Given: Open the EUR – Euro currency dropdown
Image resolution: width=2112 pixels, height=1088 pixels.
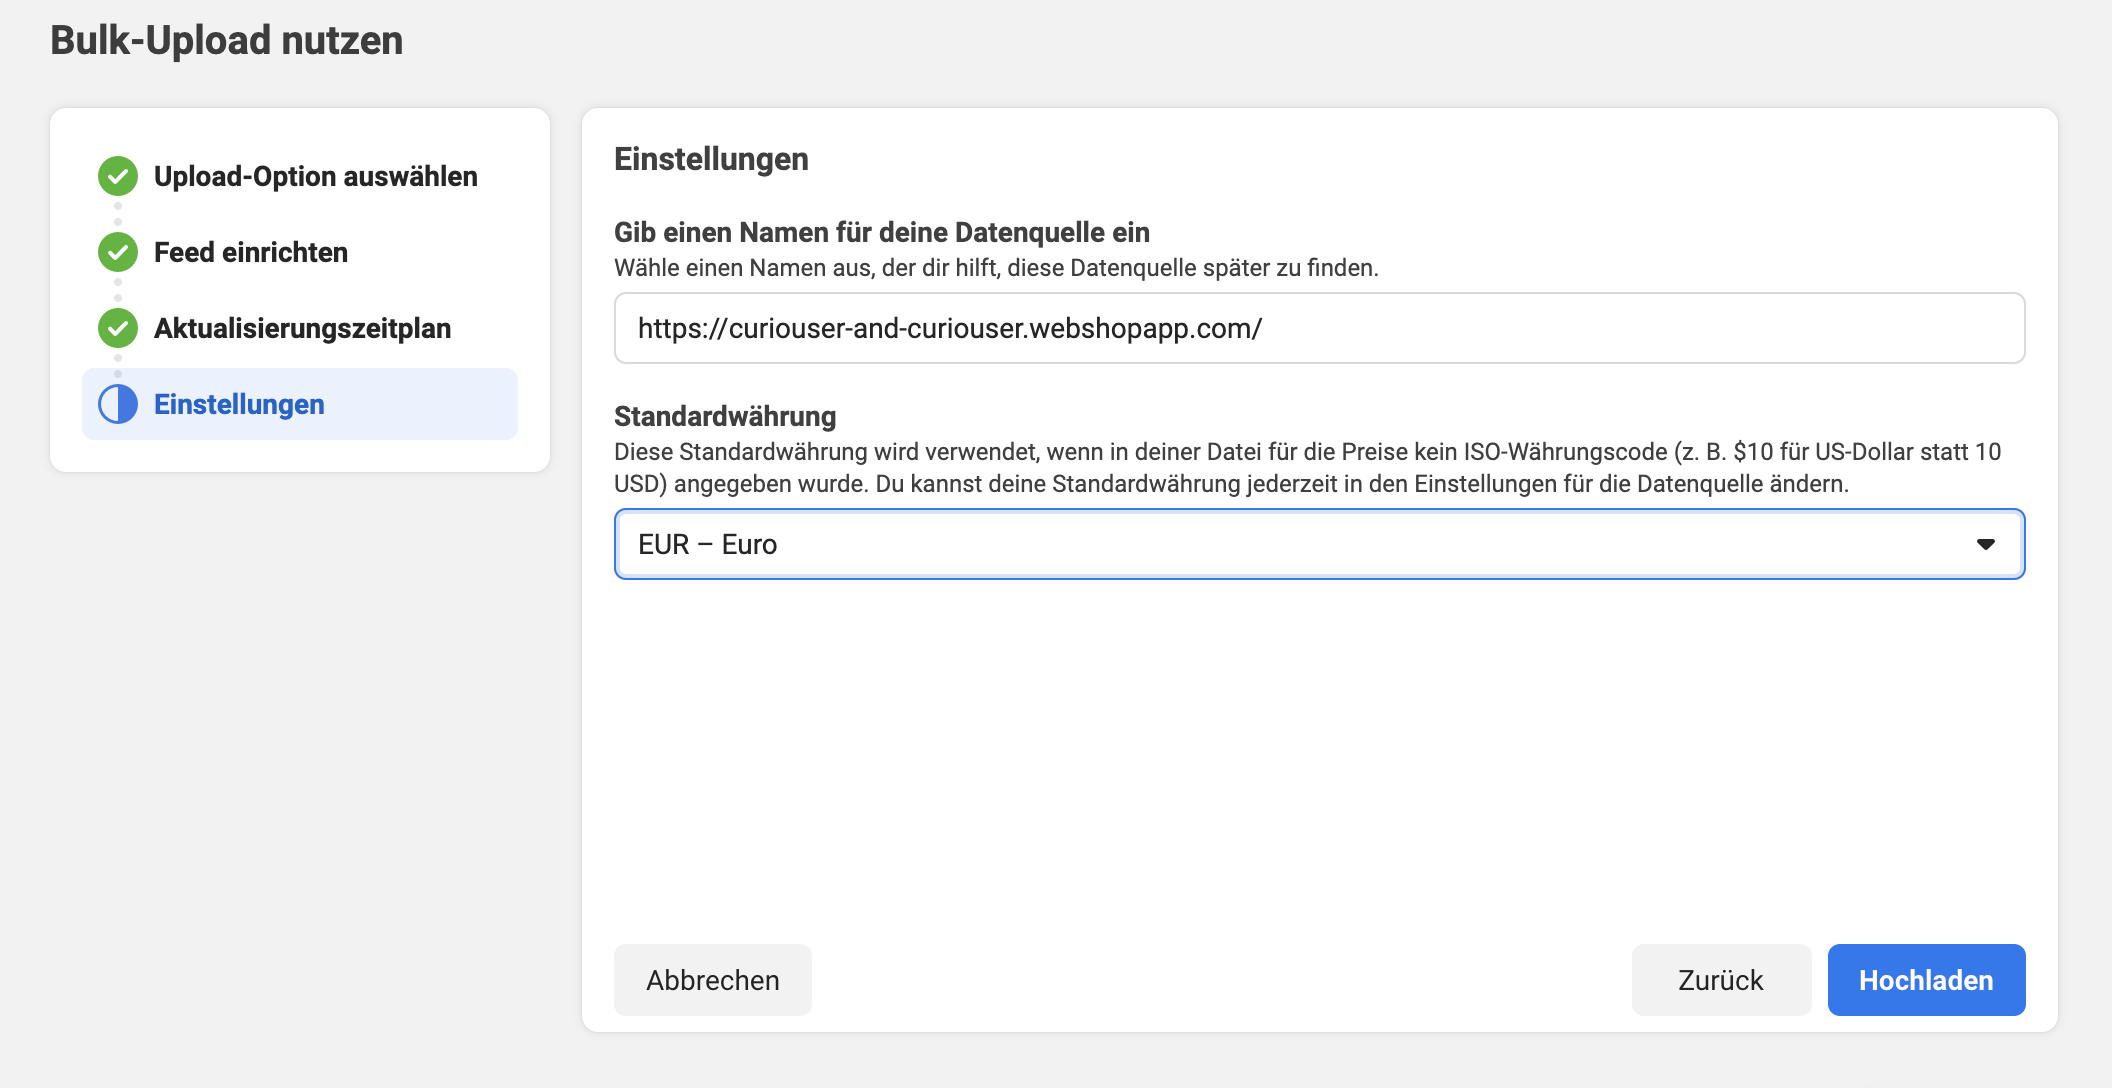Looking at the screenshot, I should (x=1319, y=544).
